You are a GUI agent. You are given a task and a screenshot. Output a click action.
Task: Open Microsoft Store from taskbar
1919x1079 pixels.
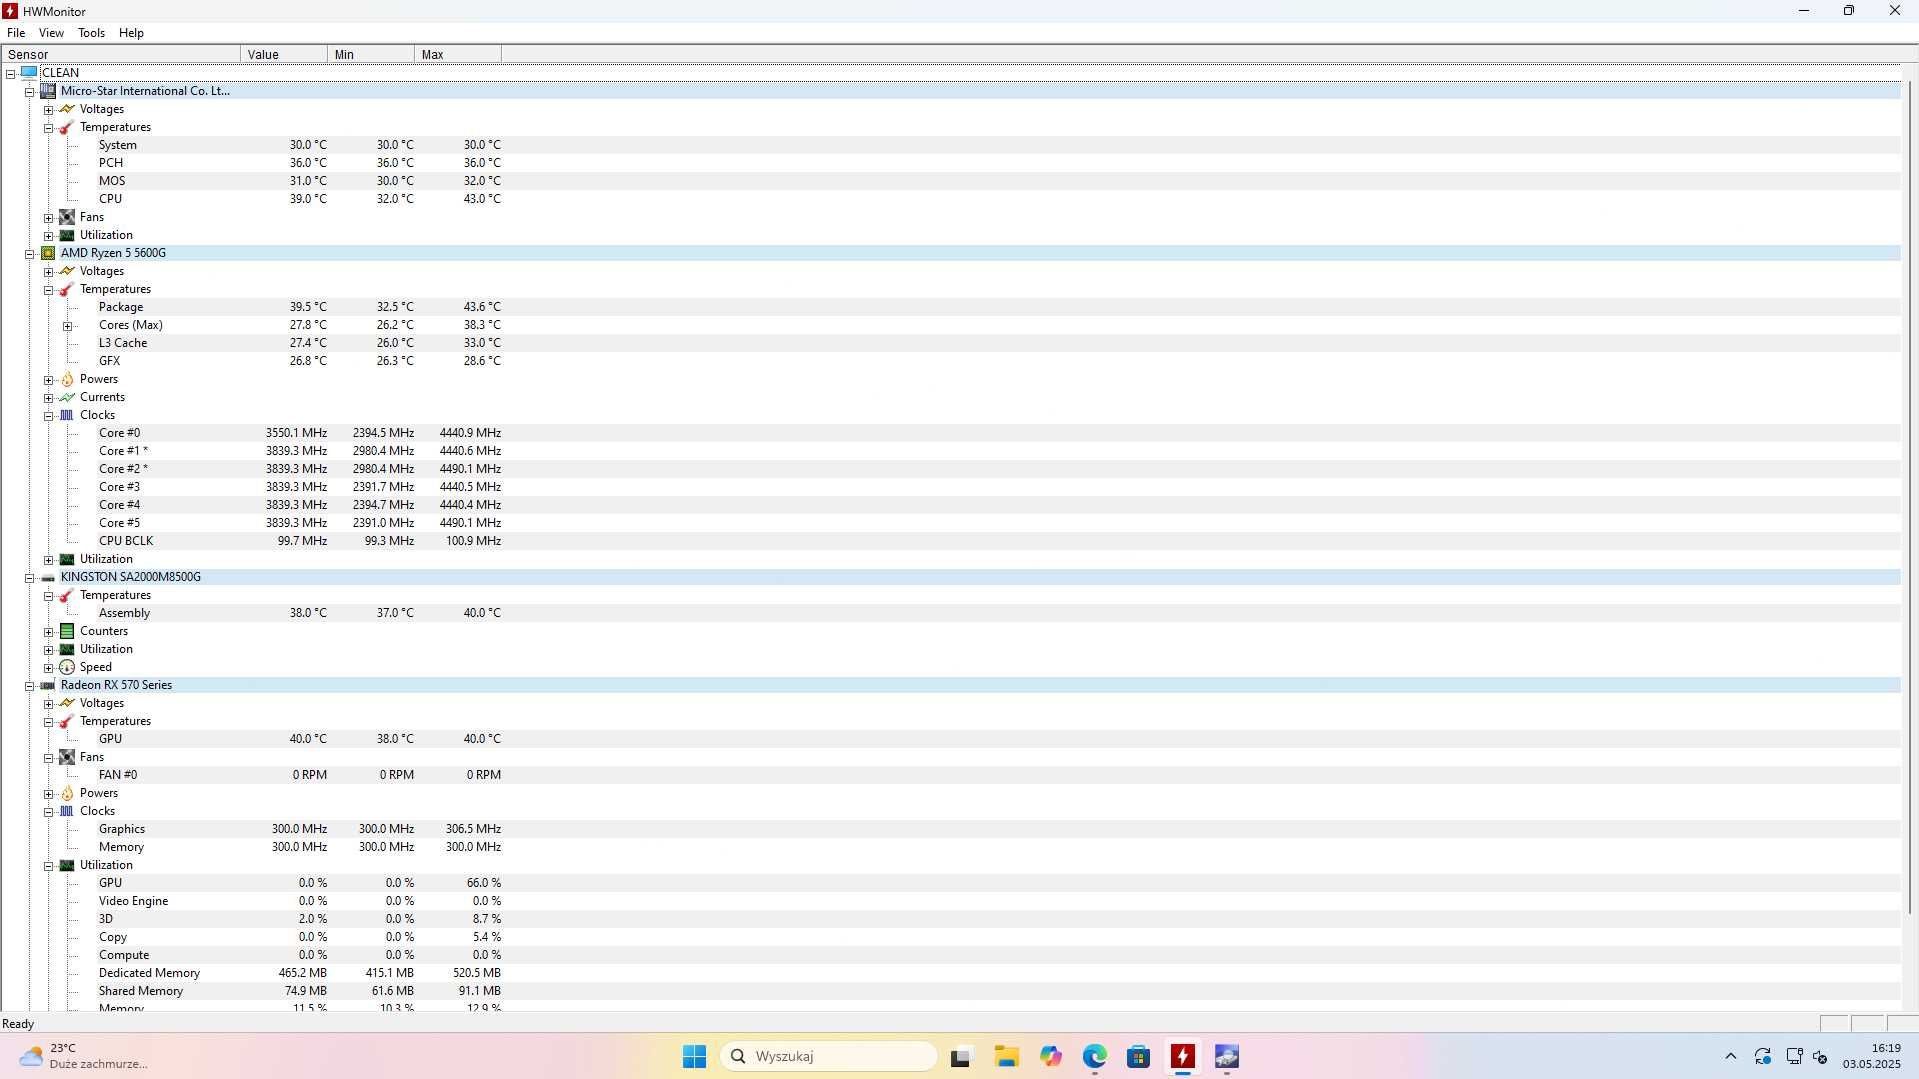[x=1138, y=1056]
